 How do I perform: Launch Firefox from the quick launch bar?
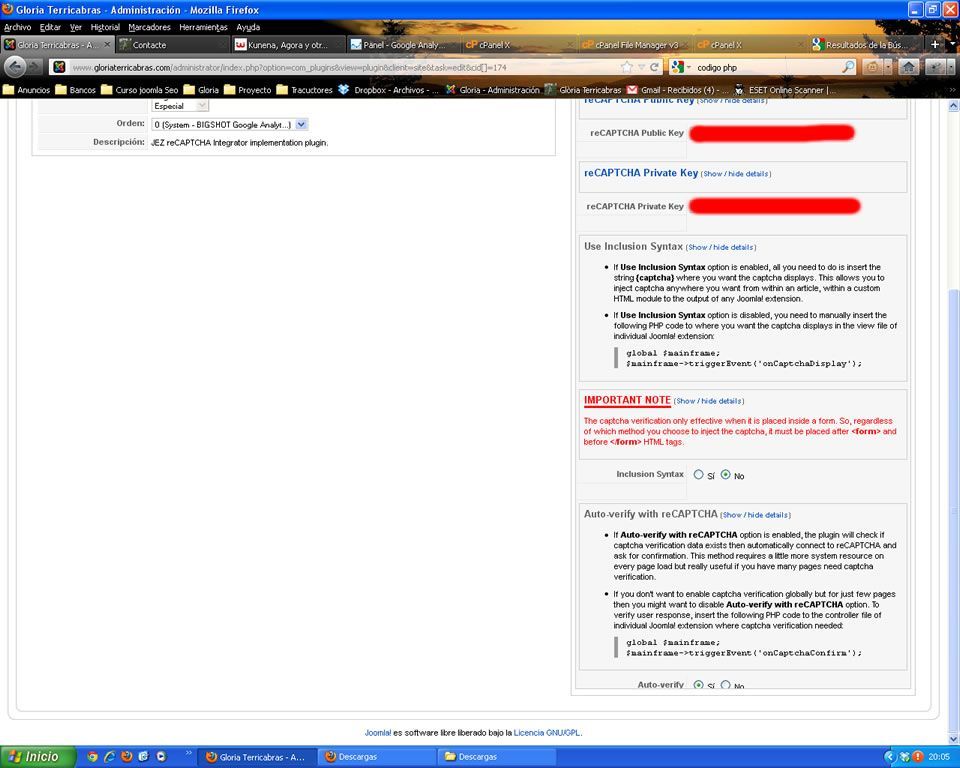pos(126,757)
